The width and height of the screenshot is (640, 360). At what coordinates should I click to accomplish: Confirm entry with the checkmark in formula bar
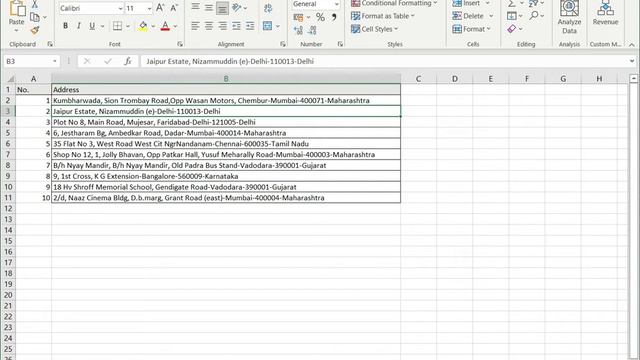tap(108, 61)
